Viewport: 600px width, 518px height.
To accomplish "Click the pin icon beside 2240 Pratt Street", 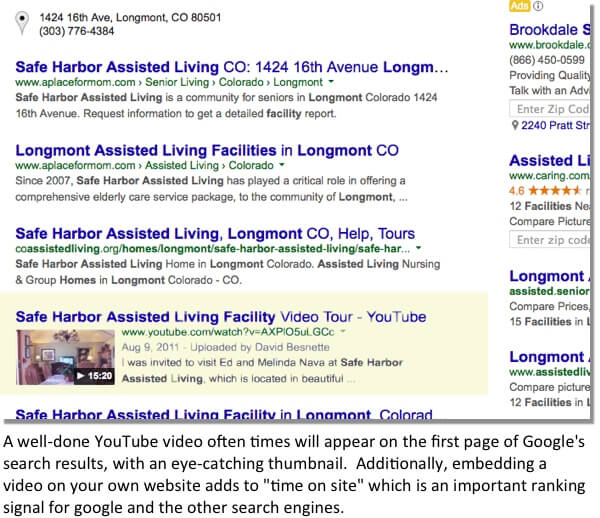I will pos(515,125).
